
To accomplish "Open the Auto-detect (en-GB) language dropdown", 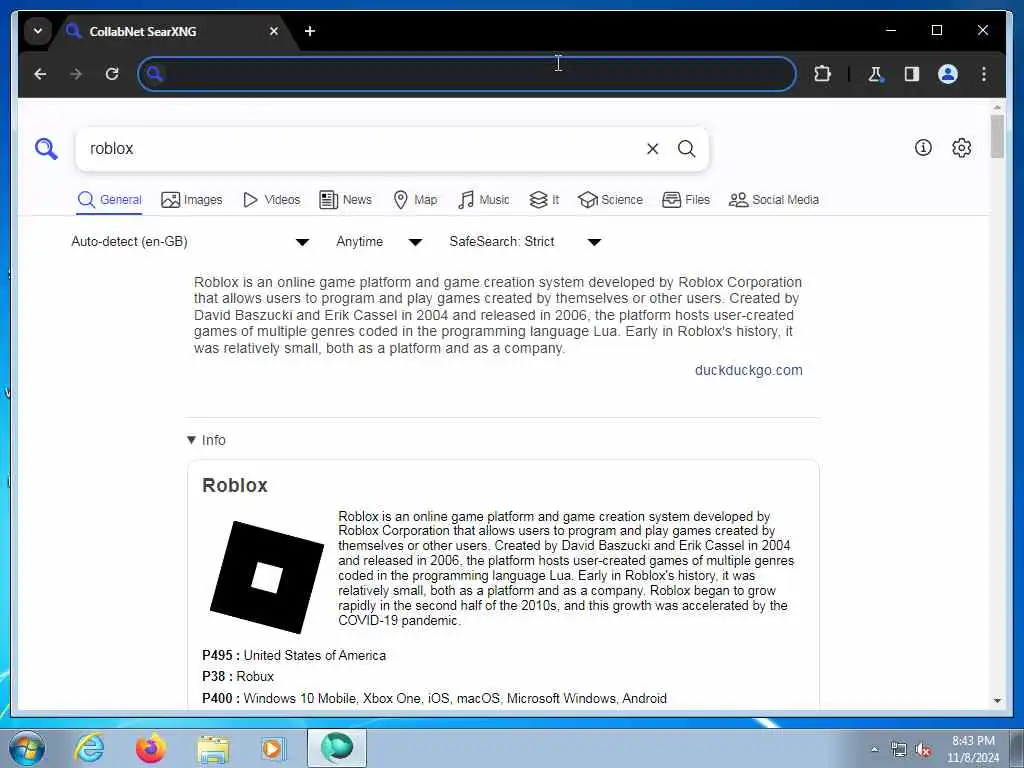I will pyautogui.click(x=190, y=242).
